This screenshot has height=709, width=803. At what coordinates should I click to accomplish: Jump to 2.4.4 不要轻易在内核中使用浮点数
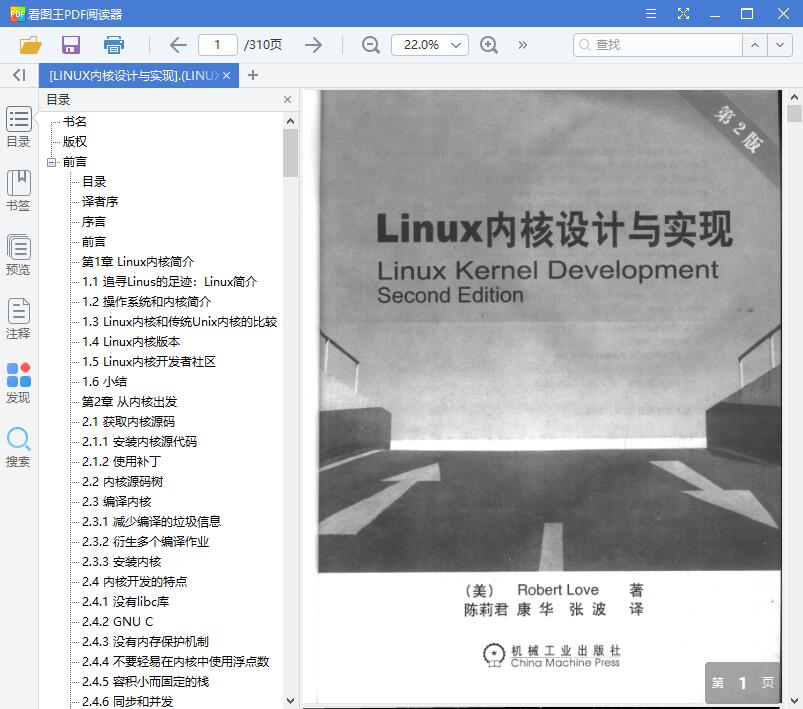pos(176,661)
